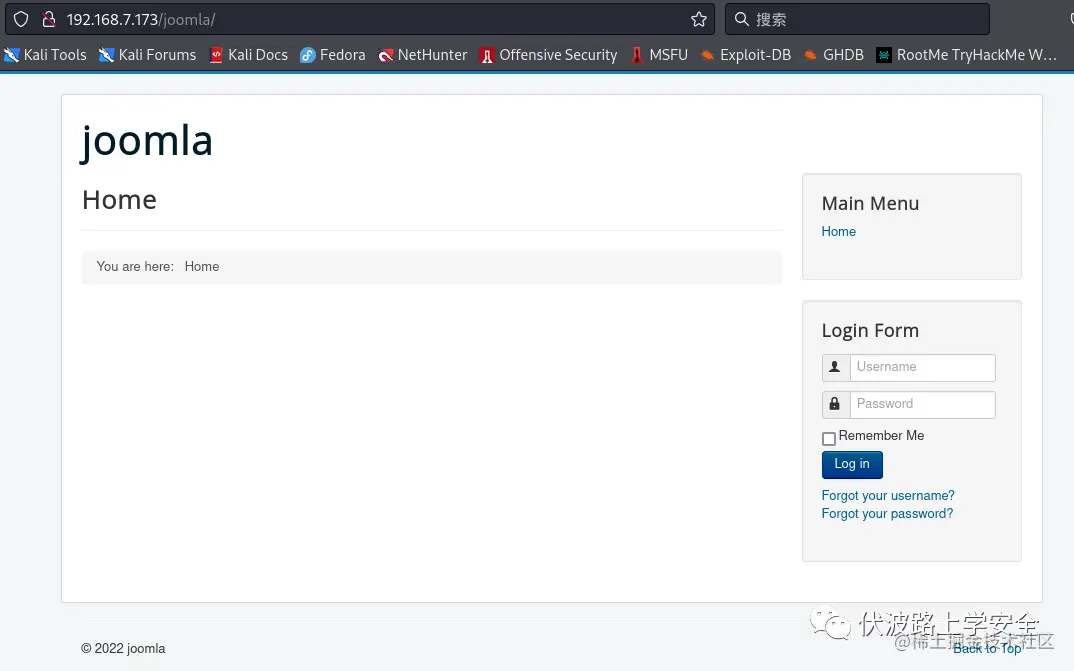Click the search magnifier icon

tap(741, 19)
